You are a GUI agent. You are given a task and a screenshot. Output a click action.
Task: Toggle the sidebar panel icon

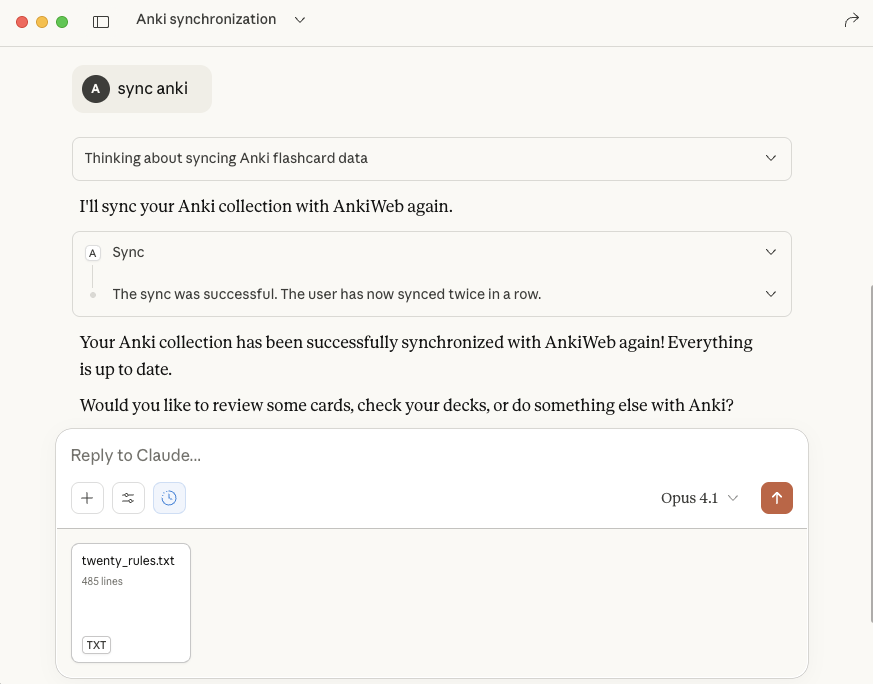tap(101, 21)
